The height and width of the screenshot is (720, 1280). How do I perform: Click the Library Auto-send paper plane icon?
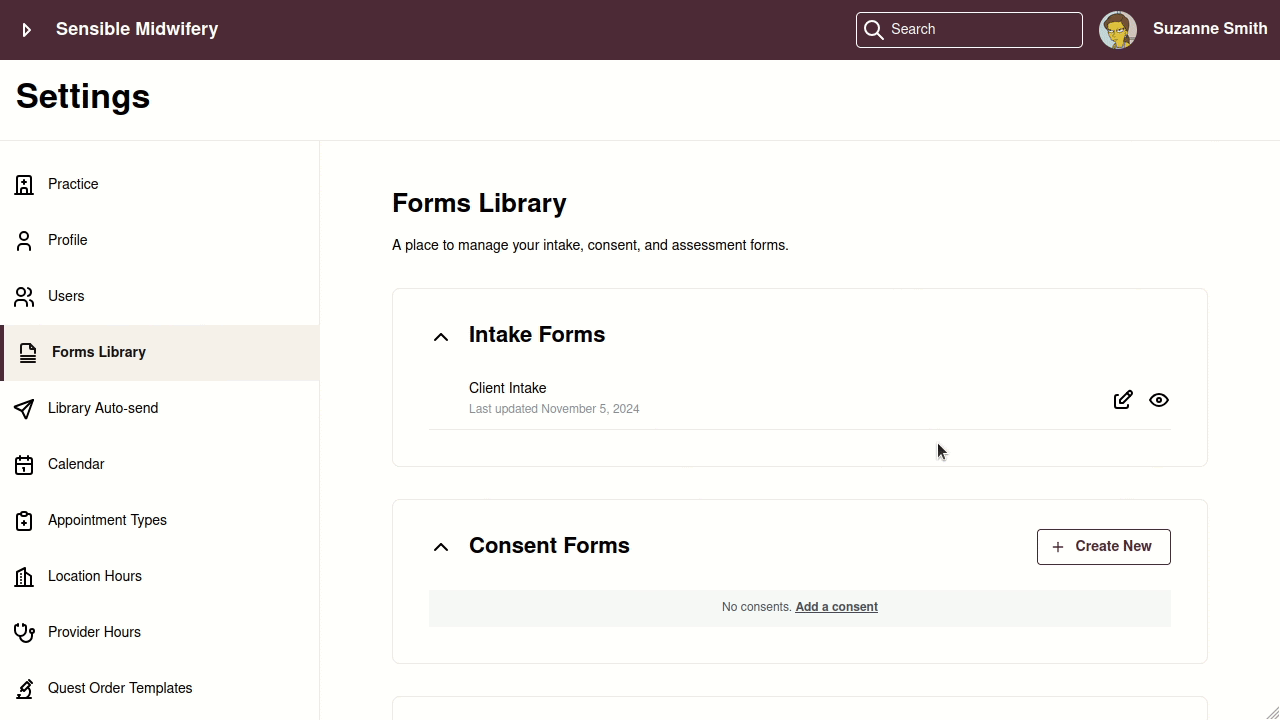(x=24, y=409)
